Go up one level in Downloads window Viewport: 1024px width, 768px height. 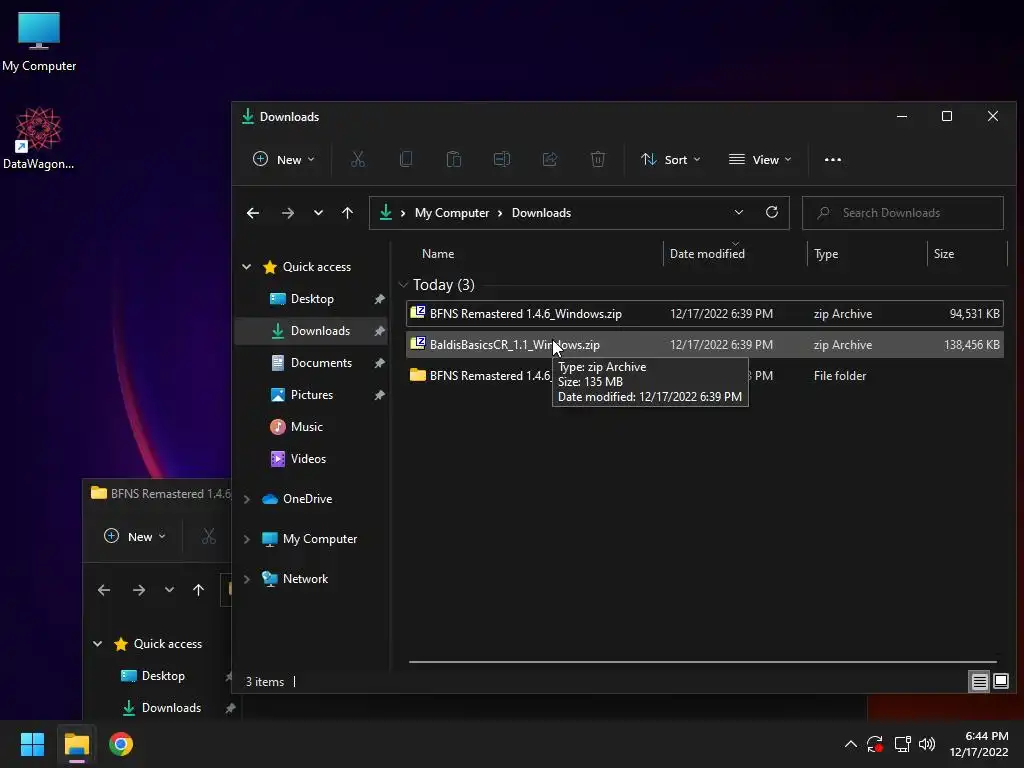(347, 213)
